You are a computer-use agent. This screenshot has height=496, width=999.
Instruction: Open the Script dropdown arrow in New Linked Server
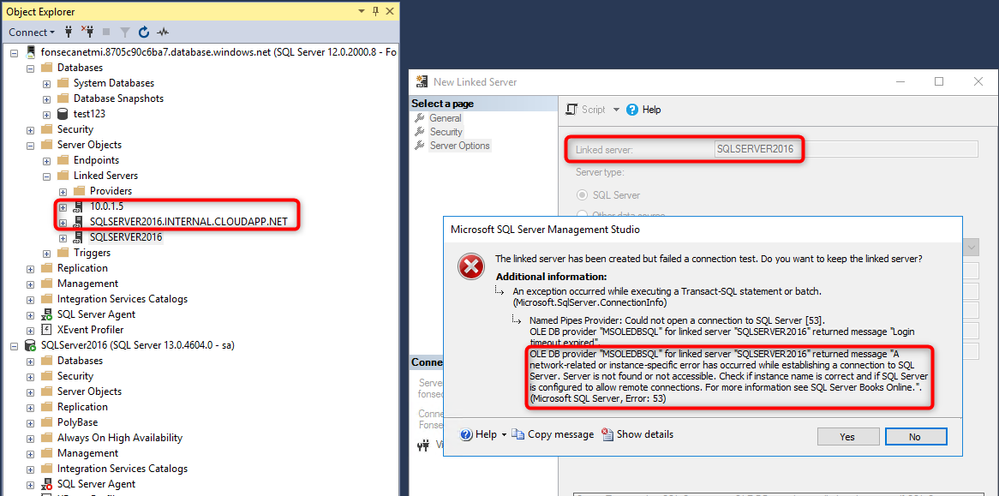tap(616, 110)
